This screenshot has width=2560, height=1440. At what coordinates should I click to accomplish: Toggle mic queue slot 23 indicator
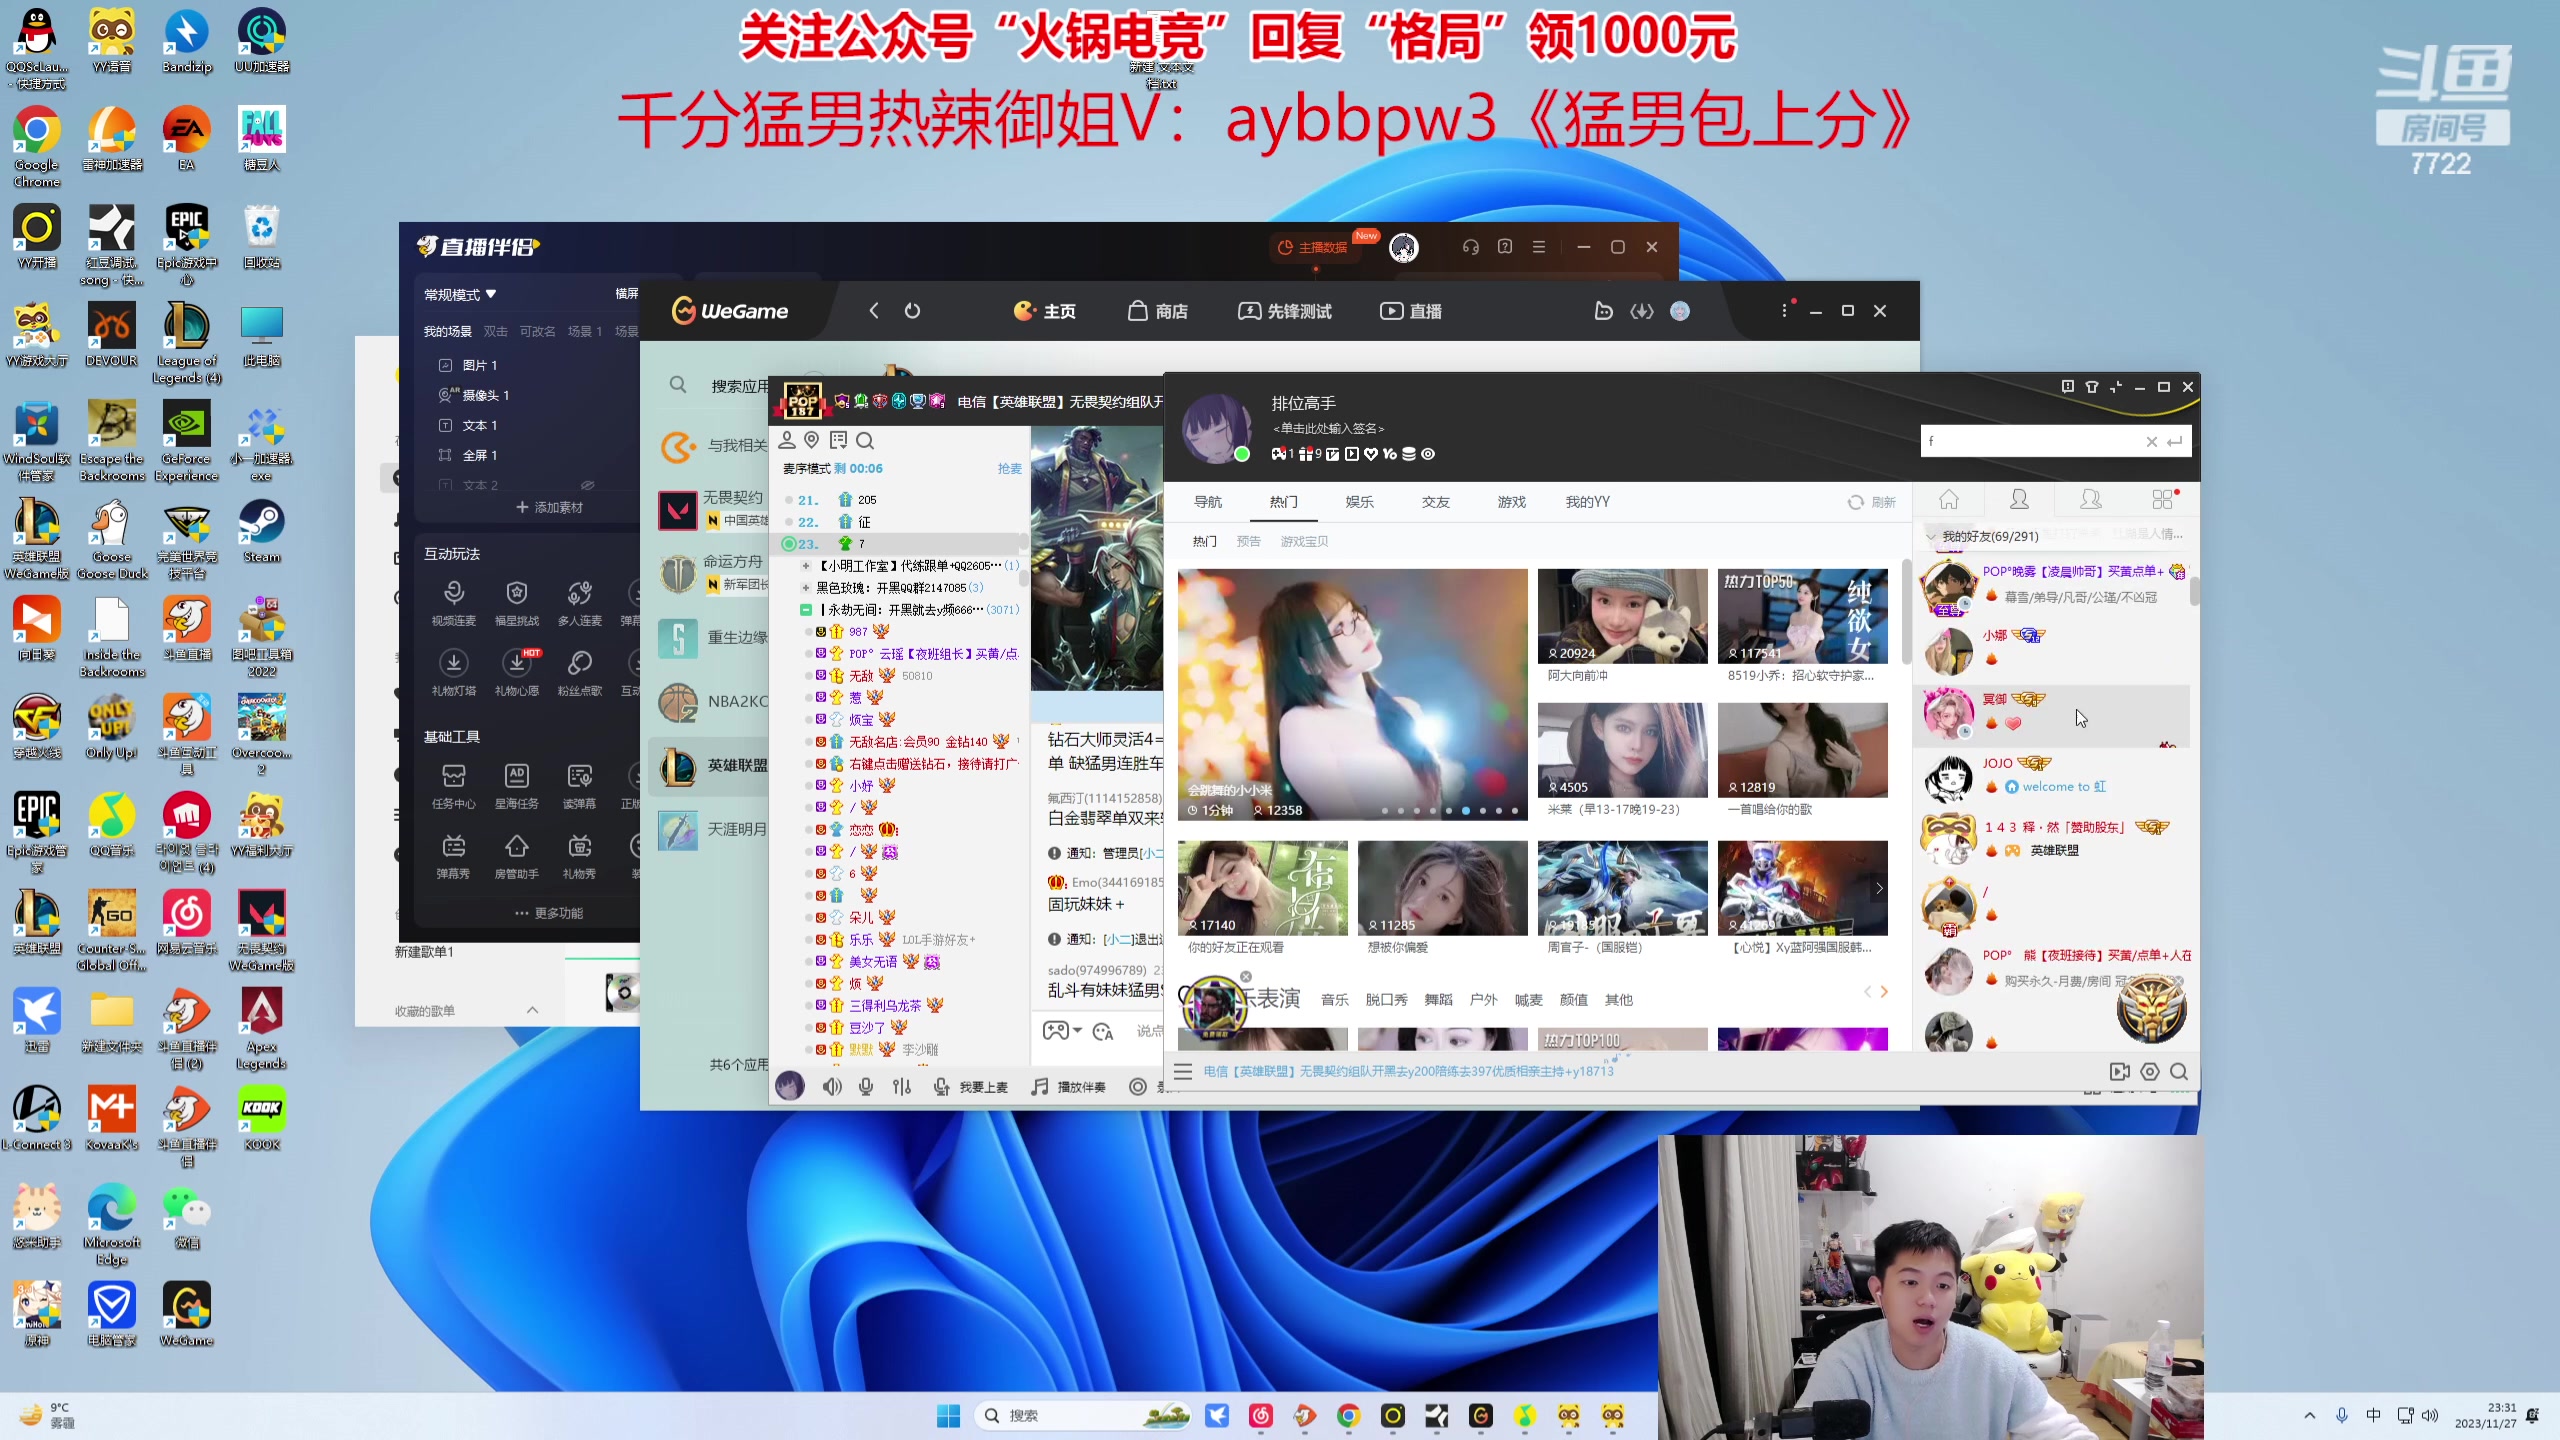(788, 544)
